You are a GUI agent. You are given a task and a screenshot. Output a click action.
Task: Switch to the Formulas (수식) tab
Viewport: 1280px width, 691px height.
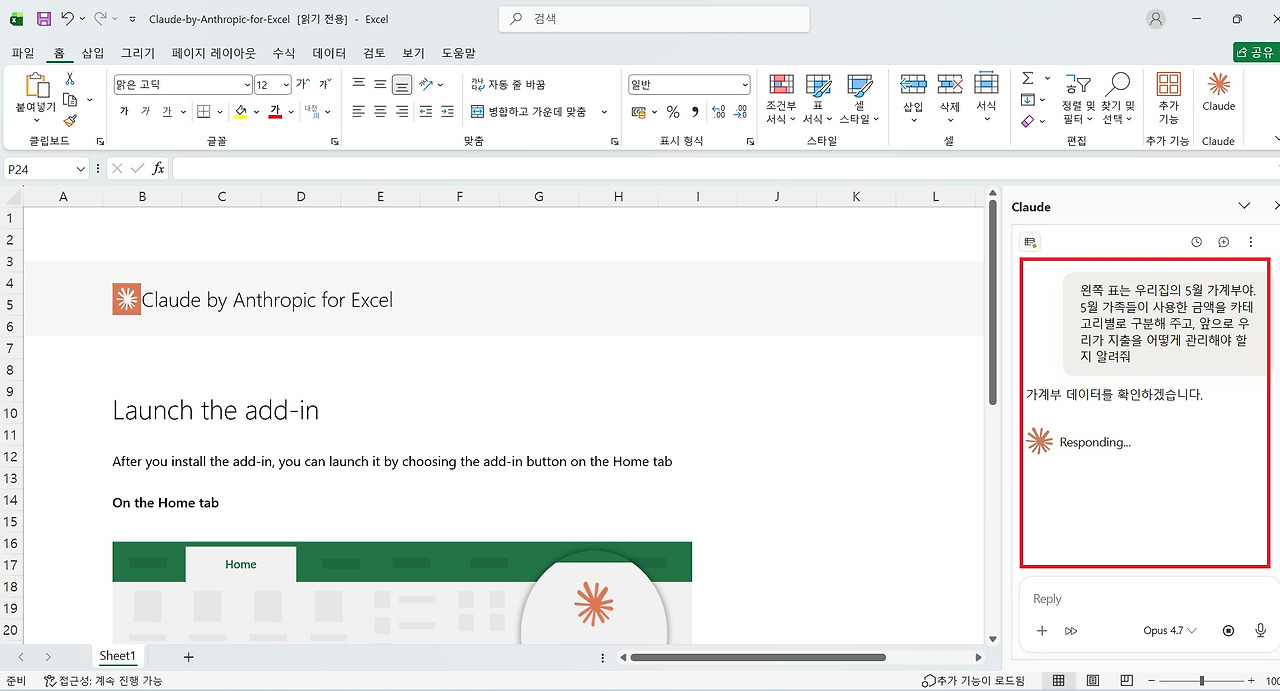coord(284,53)
